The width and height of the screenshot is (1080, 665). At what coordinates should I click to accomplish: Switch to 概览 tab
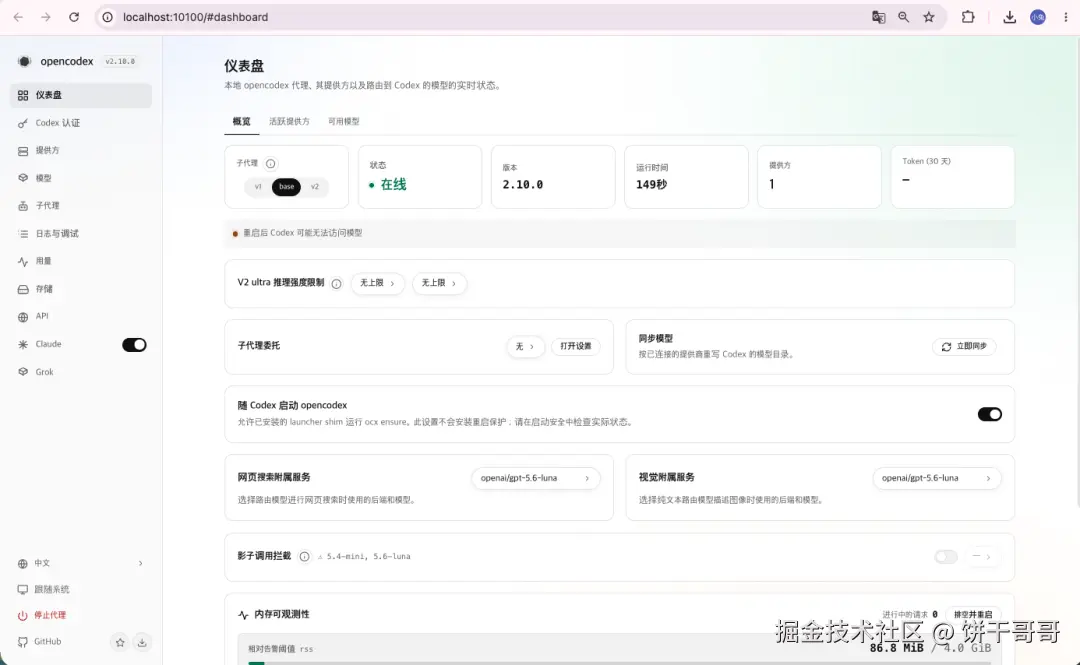(x=241, y=121)
